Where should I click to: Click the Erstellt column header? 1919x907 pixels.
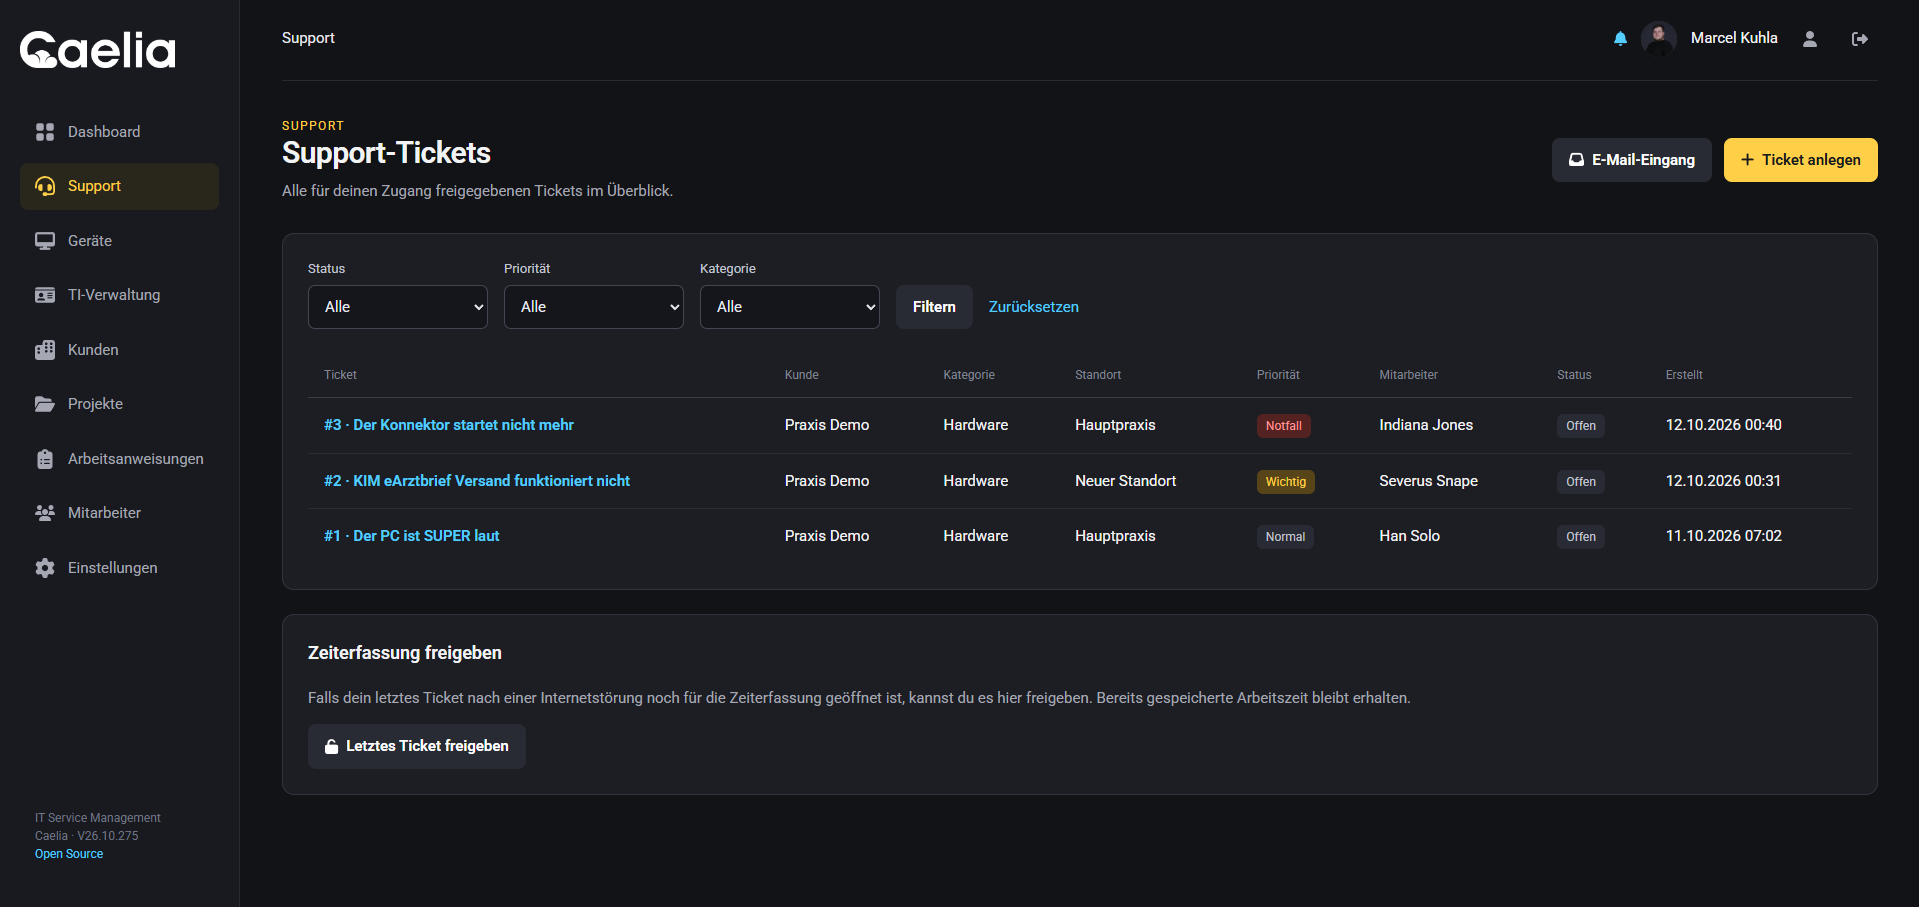click(x=1684, y=375)
